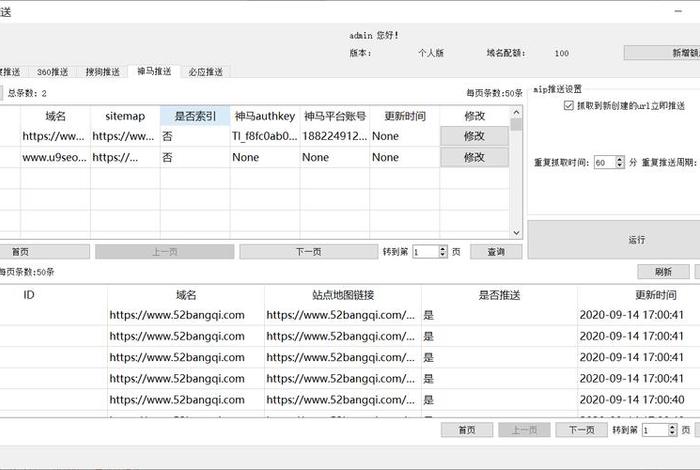Viewport: 700px width, 470px height.
Task: Click the 神马authkey column header
Action: click(x=265, y=116)
